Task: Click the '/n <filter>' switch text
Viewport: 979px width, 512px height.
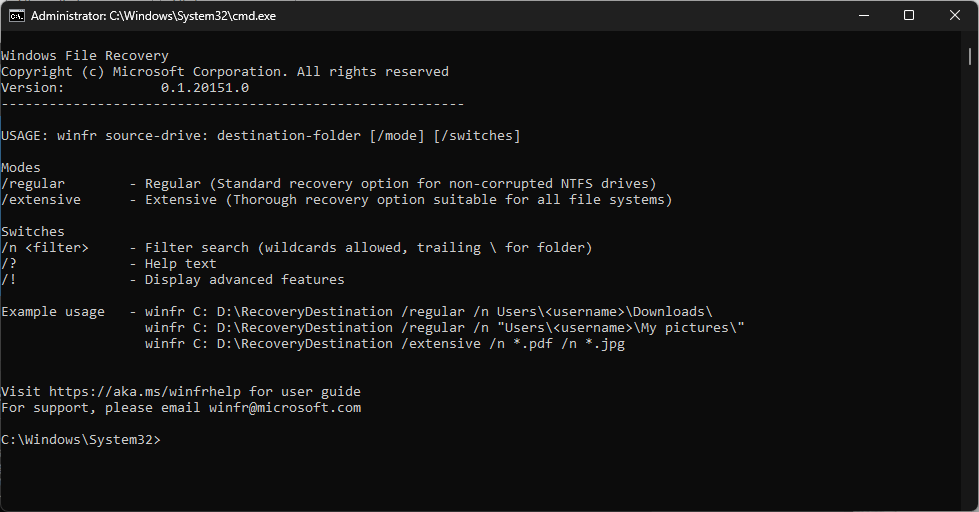Action: tap(45, 248)
